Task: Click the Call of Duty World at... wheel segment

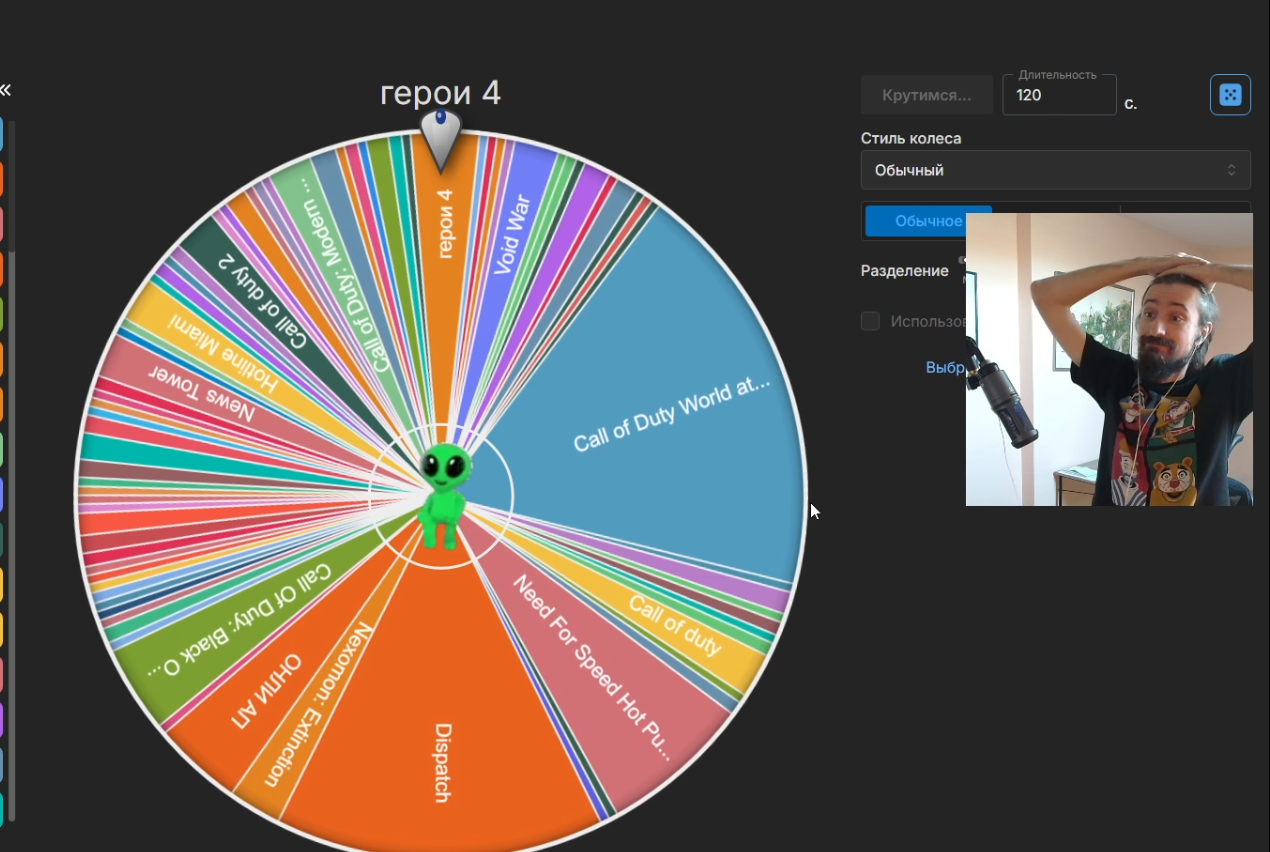Action: (x=672, y=414)
